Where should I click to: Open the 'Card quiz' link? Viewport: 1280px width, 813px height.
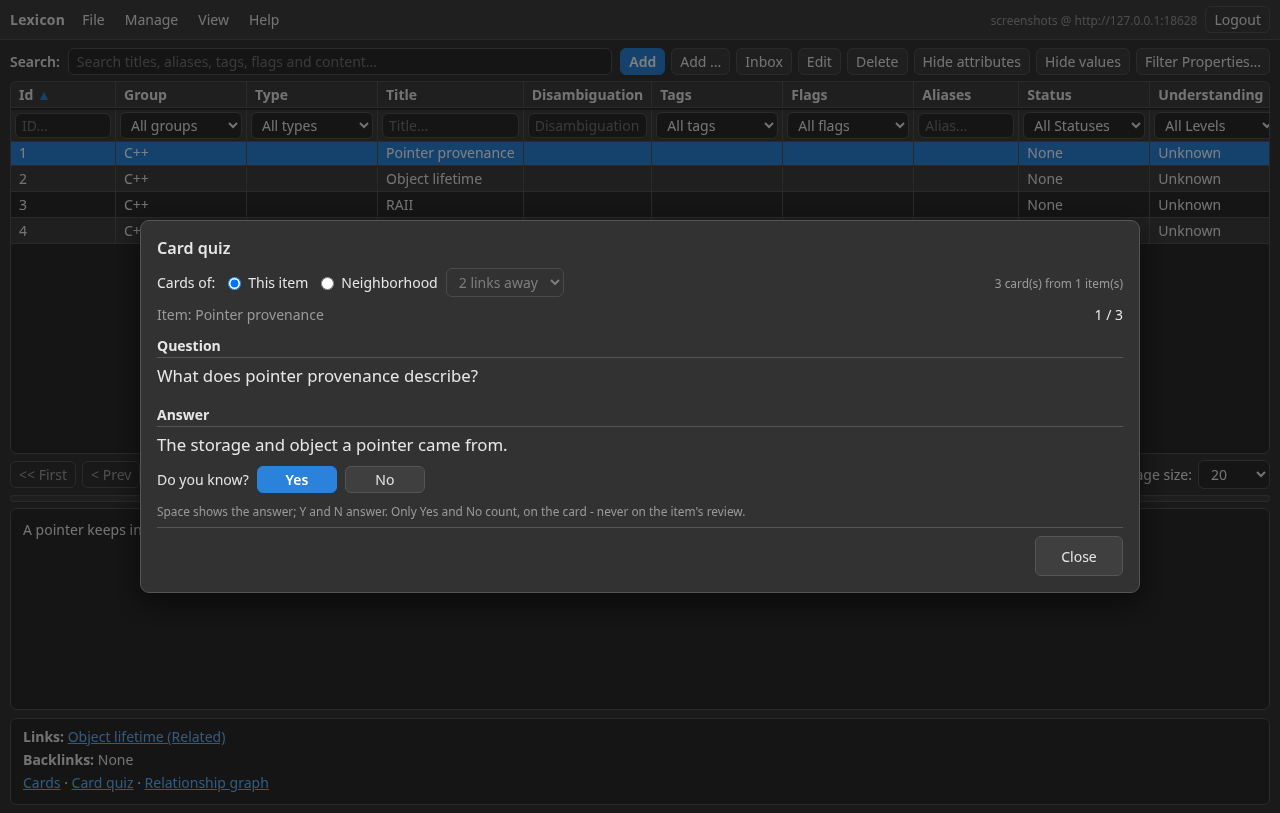tap(102, 783)
